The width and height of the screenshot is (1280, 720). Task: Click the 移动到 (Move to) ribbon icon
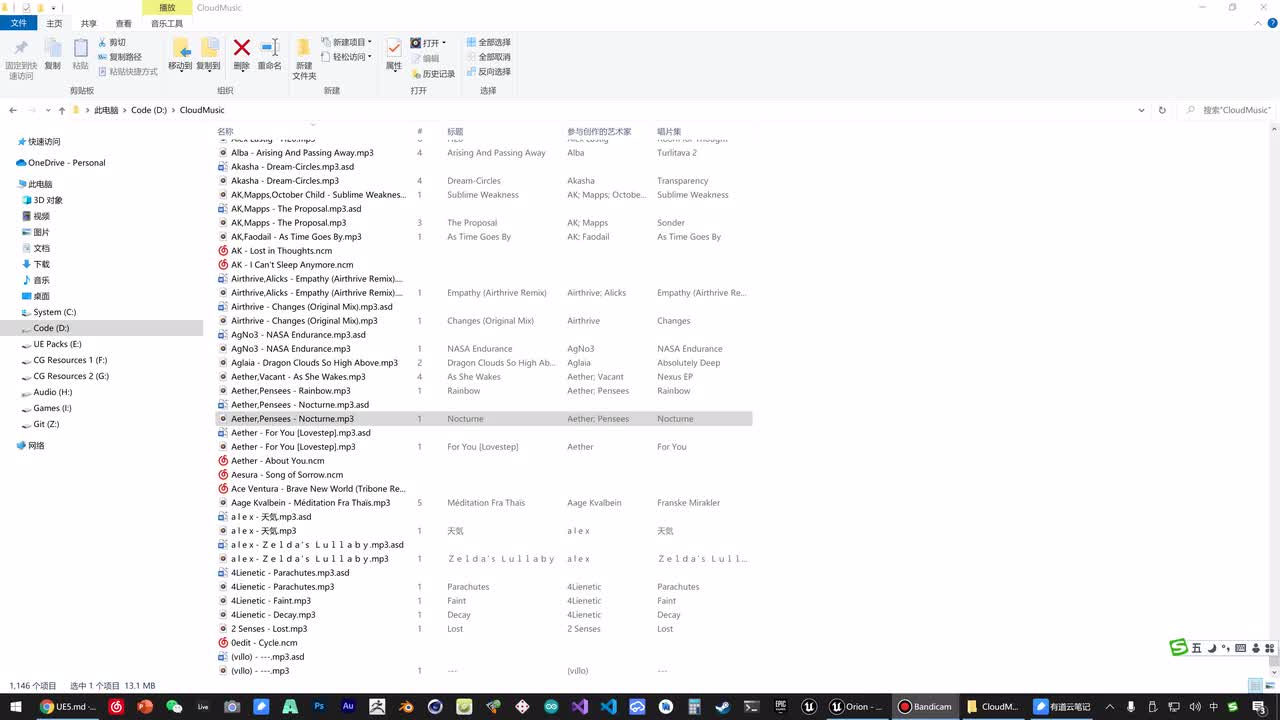click(x=180, y=54)
